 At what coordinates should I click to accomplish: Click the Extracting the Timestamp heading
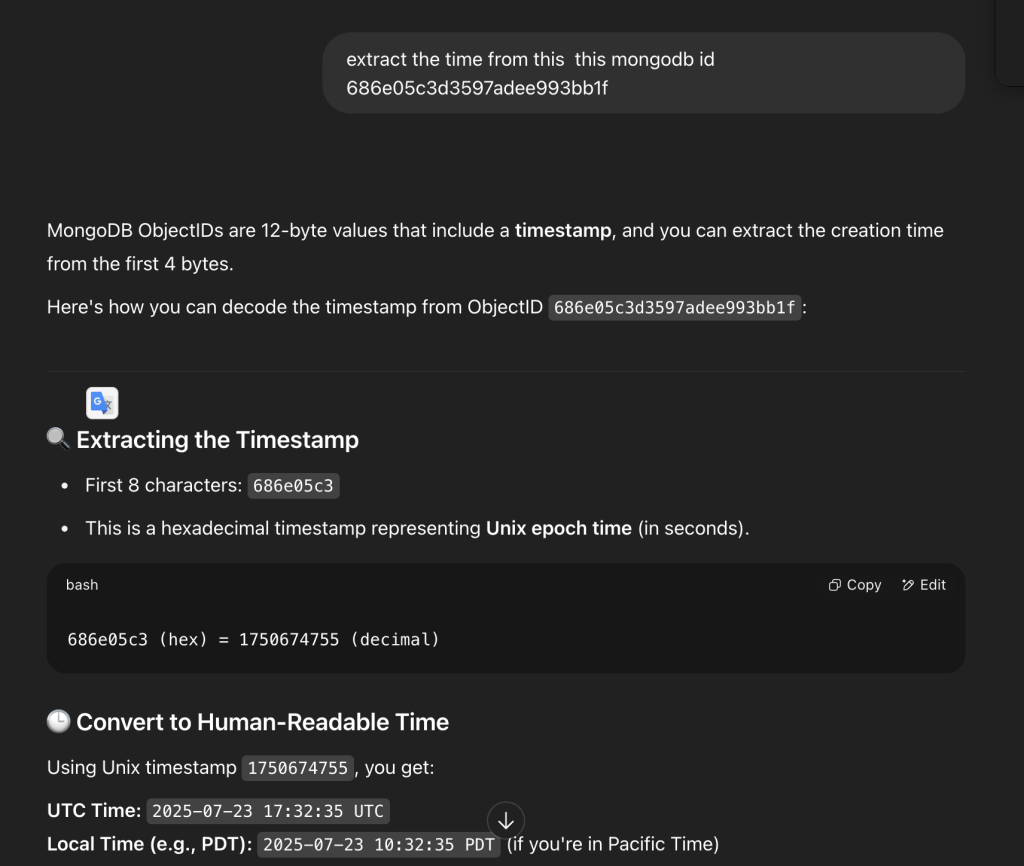[x=217, y=440]
